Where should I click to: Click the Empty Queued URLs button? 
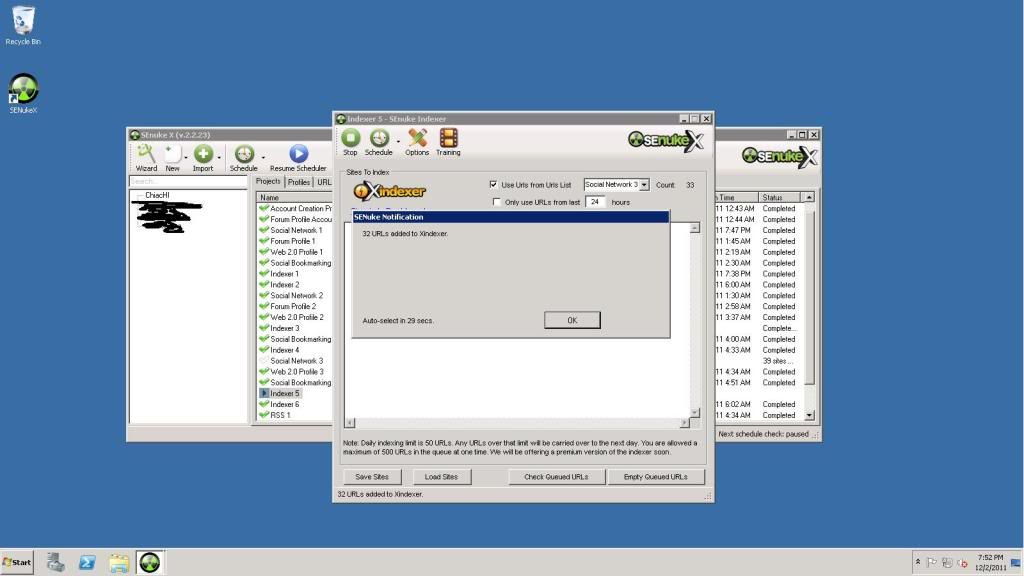click(x=656, y=477)
